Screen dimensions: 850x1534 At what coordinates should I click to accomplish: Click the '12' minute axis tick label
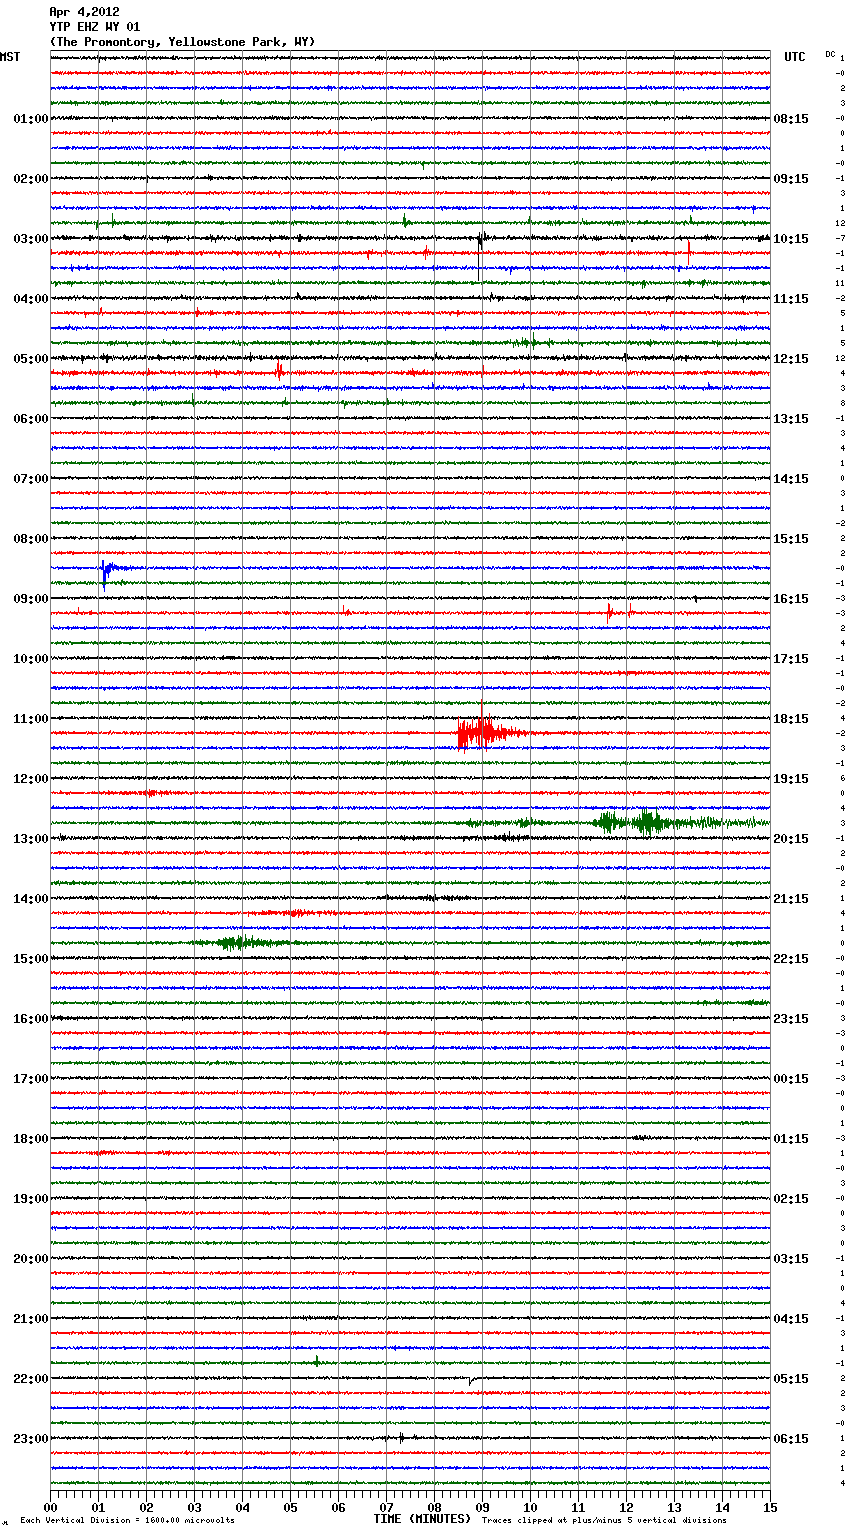(626, 1507)
